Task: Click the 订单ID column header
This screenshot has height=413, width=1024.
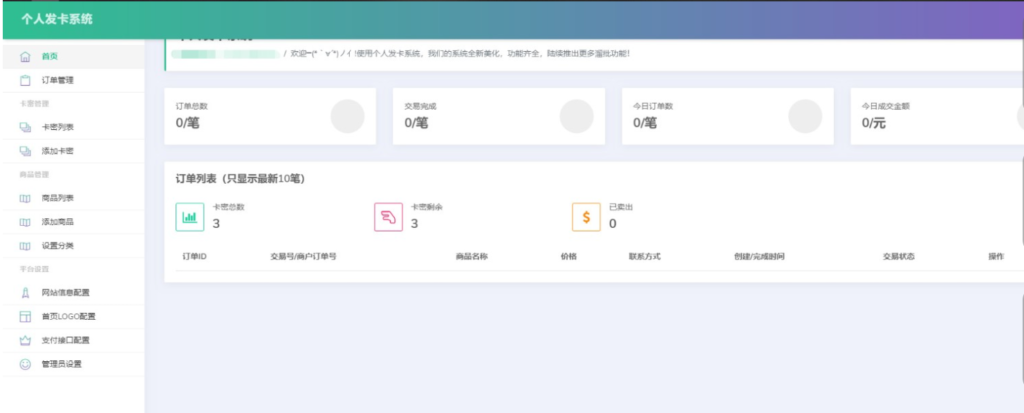Action: tap(194, 257)
